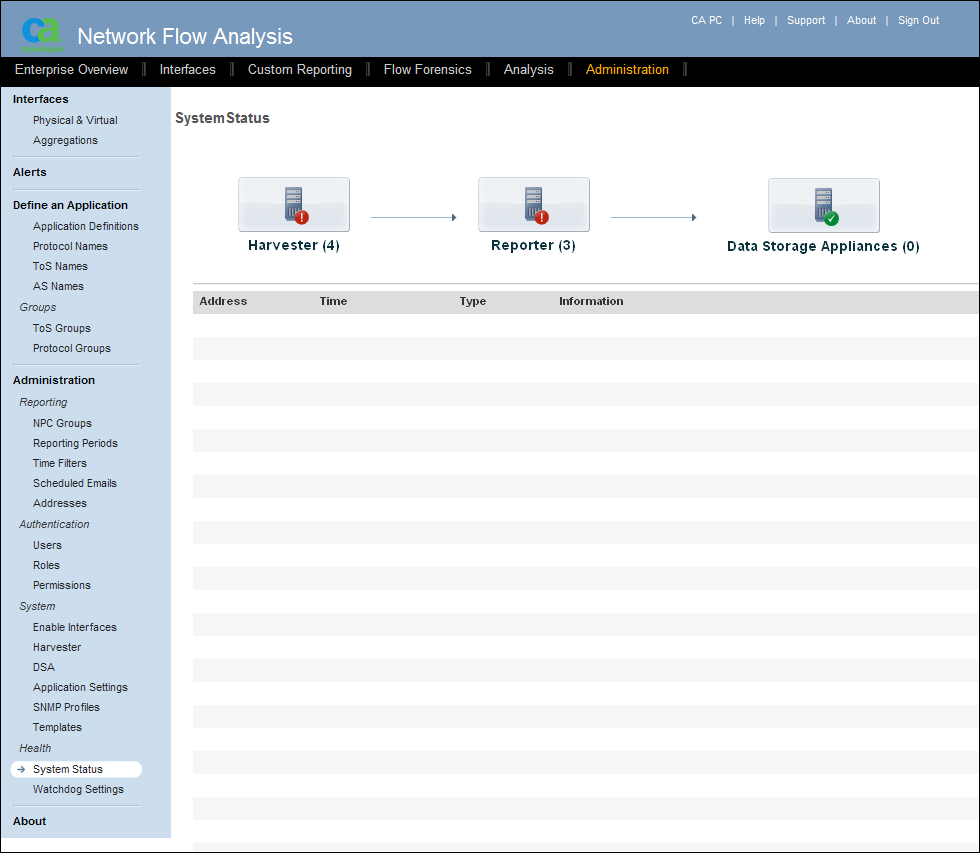Click the Reporter server icon showing an alert
The width and height of the screenshot is (980, 853).
(x=533, y=204)
